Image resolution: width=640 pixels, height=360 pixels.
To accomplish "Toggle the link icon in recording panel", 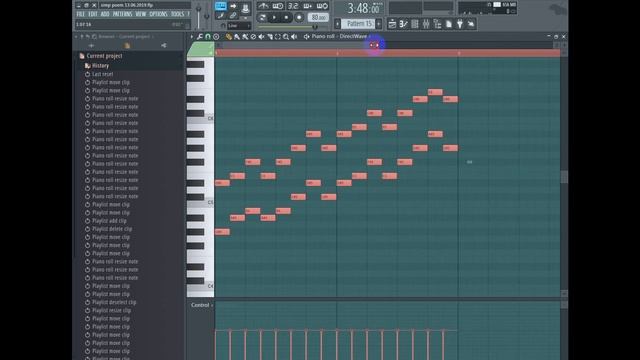I will pos(233,16).
